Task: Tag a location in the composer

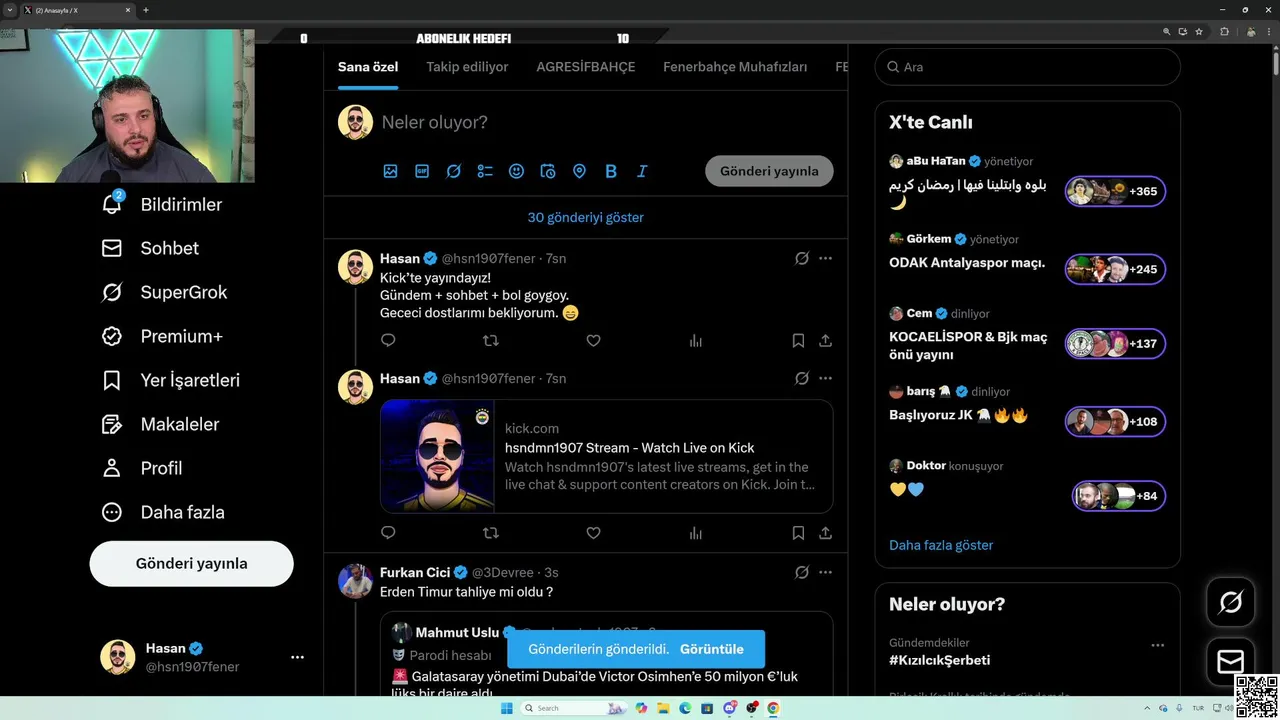Action: (579, 171)
